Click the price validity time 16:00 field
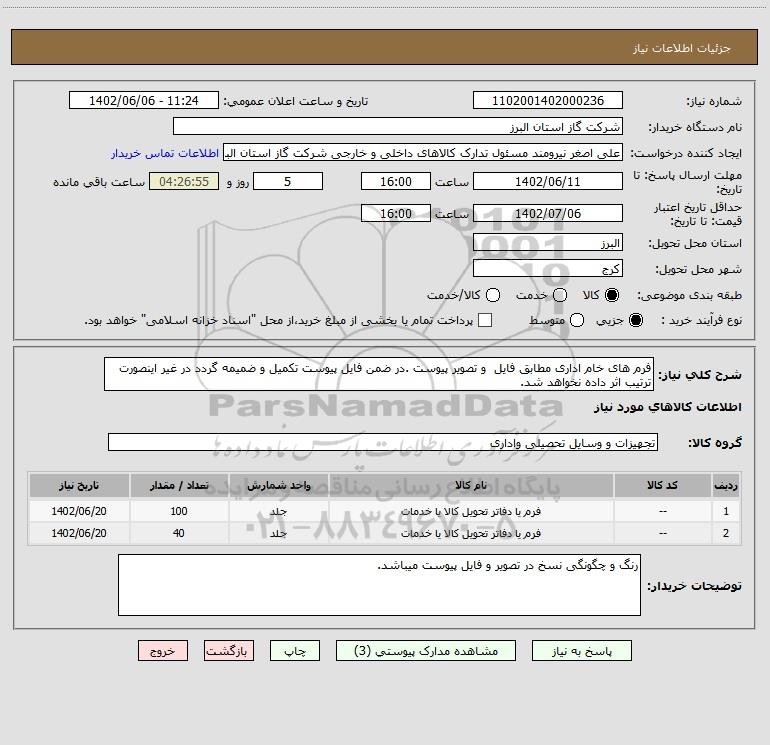Viewport: 770px width, 745px height. click(396, 213)
